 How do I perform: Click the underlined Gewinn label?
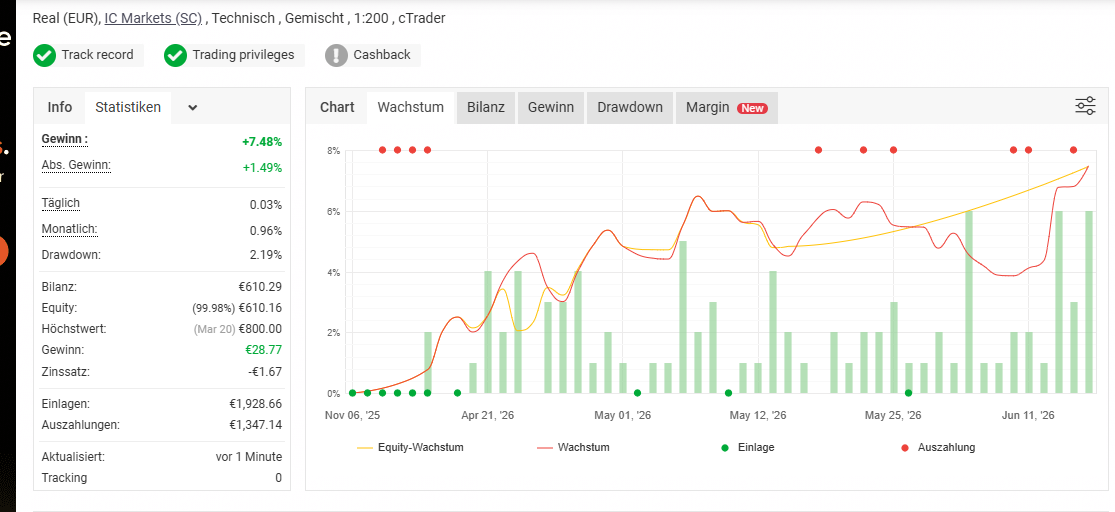(x=65, y=139)
